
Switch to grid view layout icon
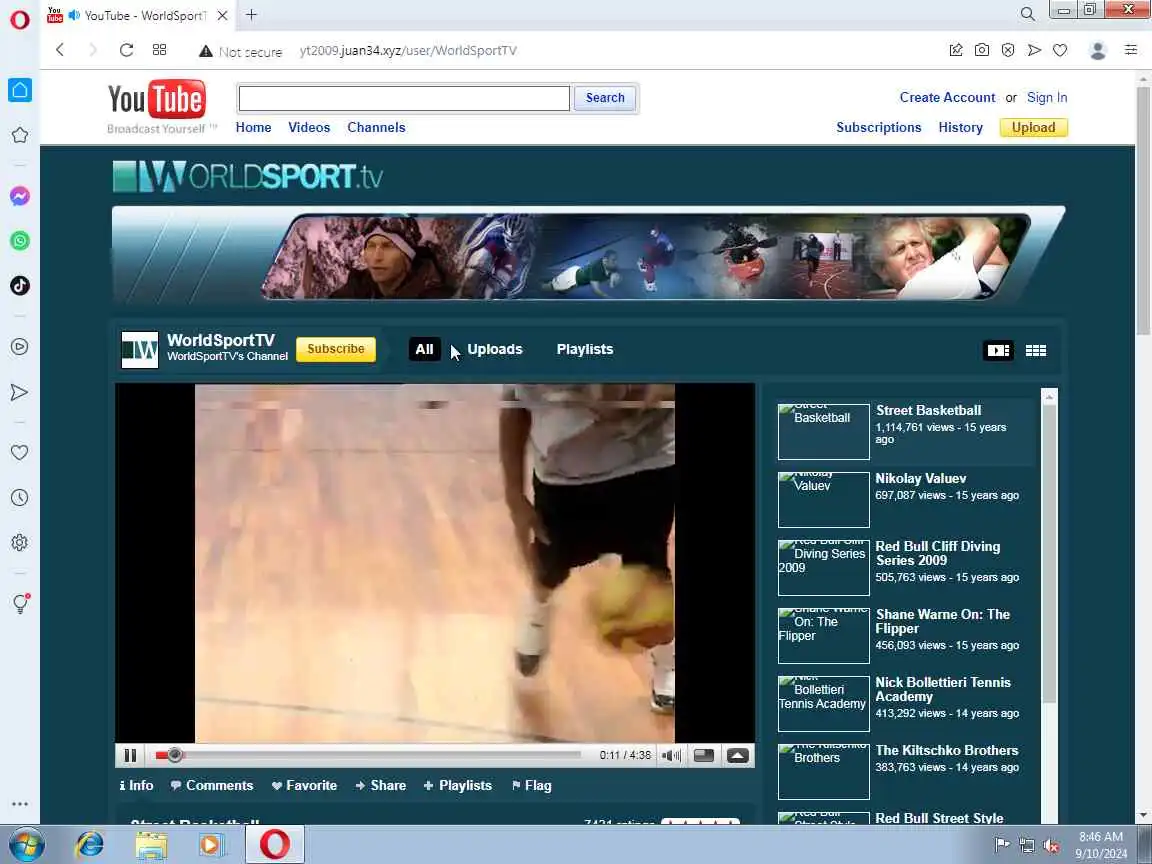click(1036, 350)
